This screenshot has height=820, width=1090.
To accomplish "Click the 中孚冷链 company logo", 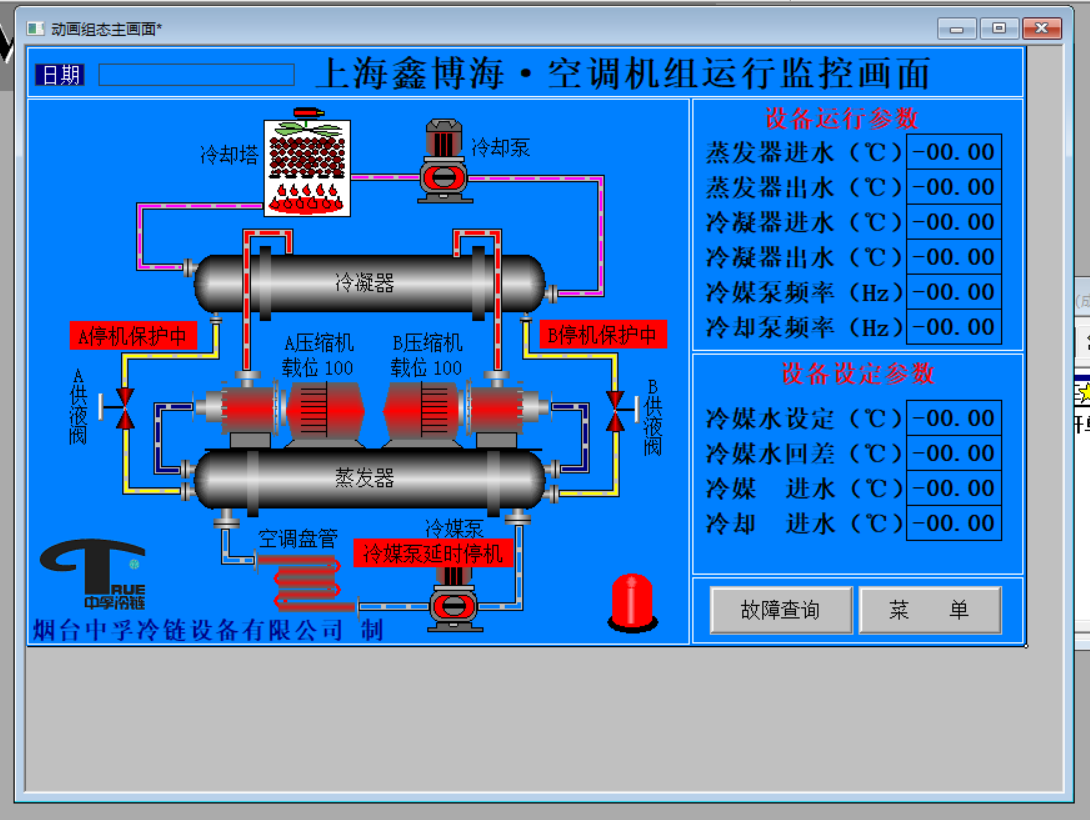I will click(x=94, y=575).
